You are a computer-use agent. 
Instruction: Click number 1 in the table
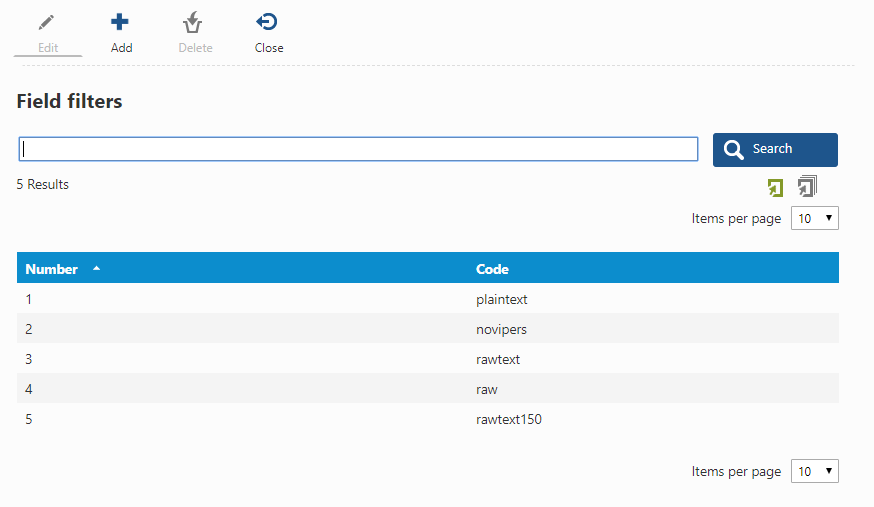[x=28, y=299]
